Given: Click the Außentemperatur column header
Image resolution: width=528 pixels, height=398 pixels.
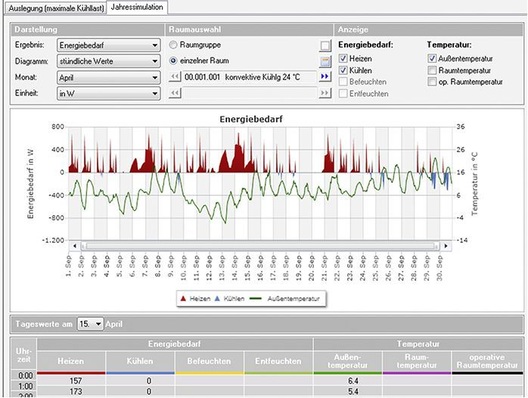Looking at the screenshot, I should 348,361.
